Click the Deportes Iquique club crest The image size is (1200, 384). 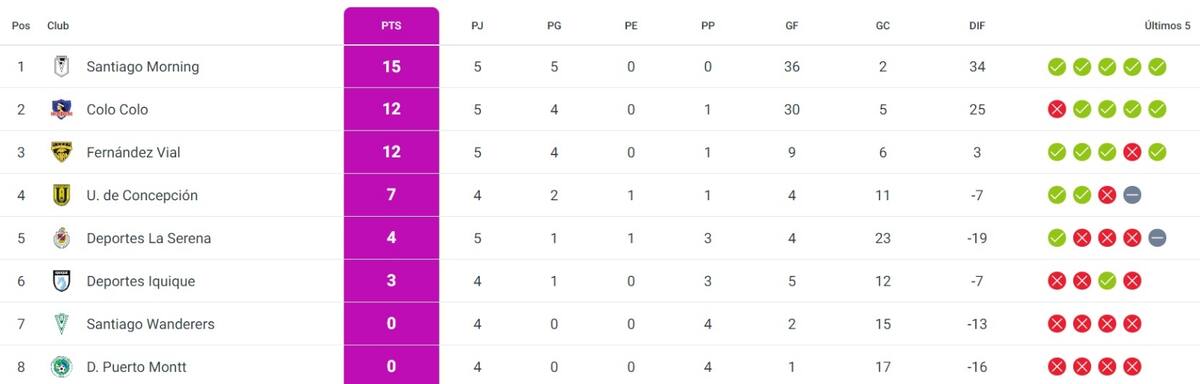pos(61,282)
